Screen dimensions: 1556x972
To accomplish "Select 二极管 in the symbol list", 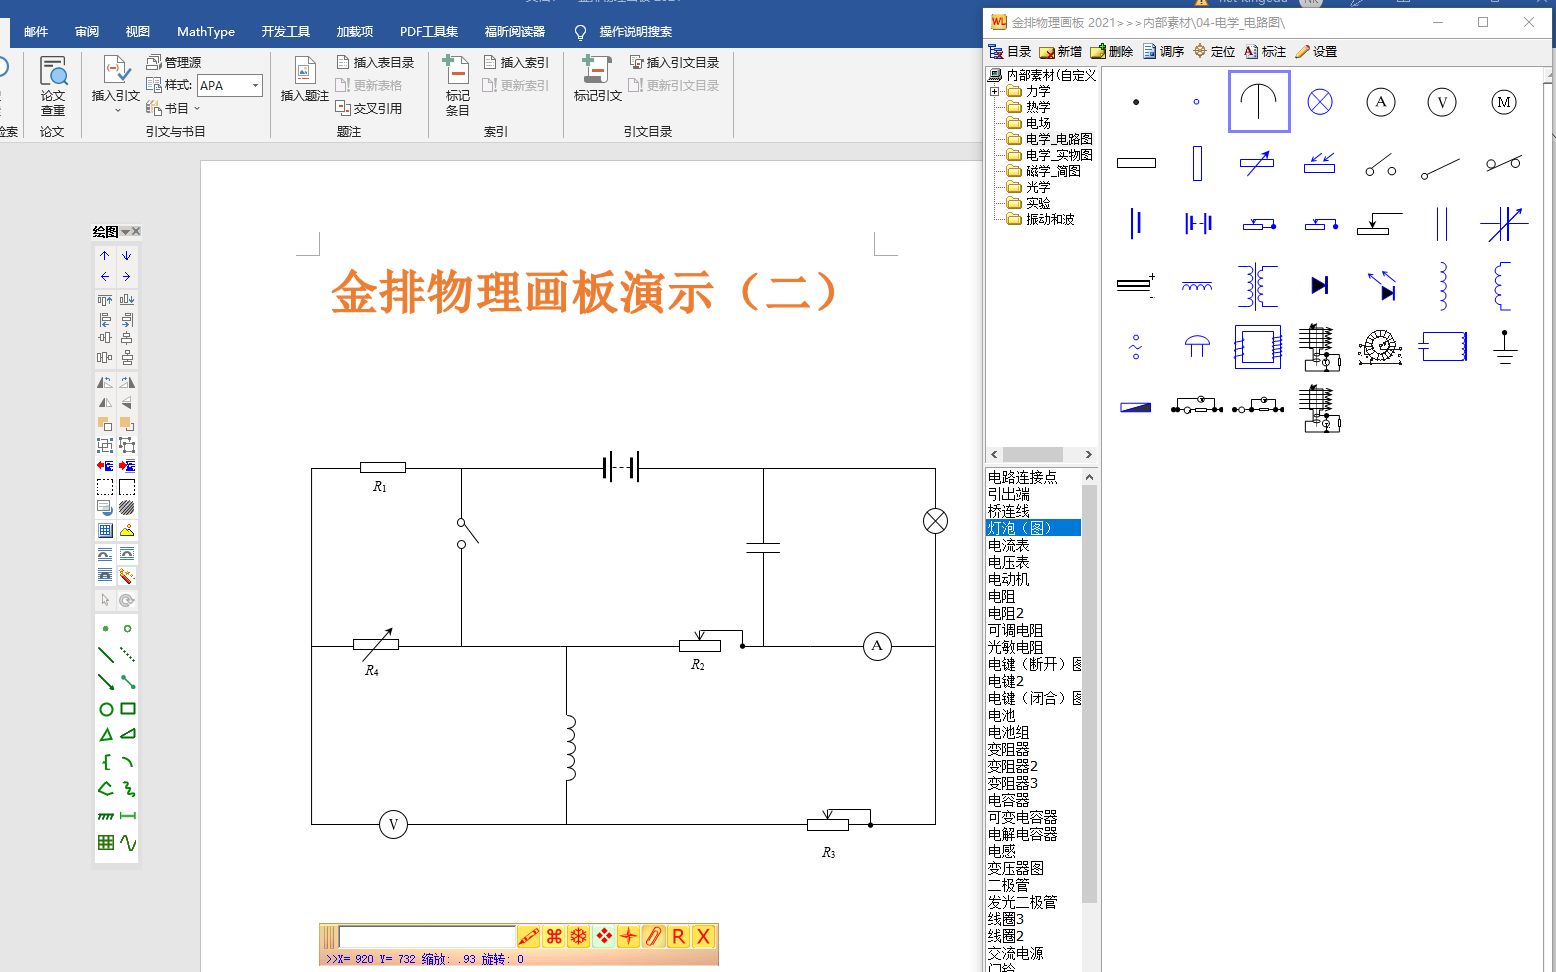I will 1008,885.
